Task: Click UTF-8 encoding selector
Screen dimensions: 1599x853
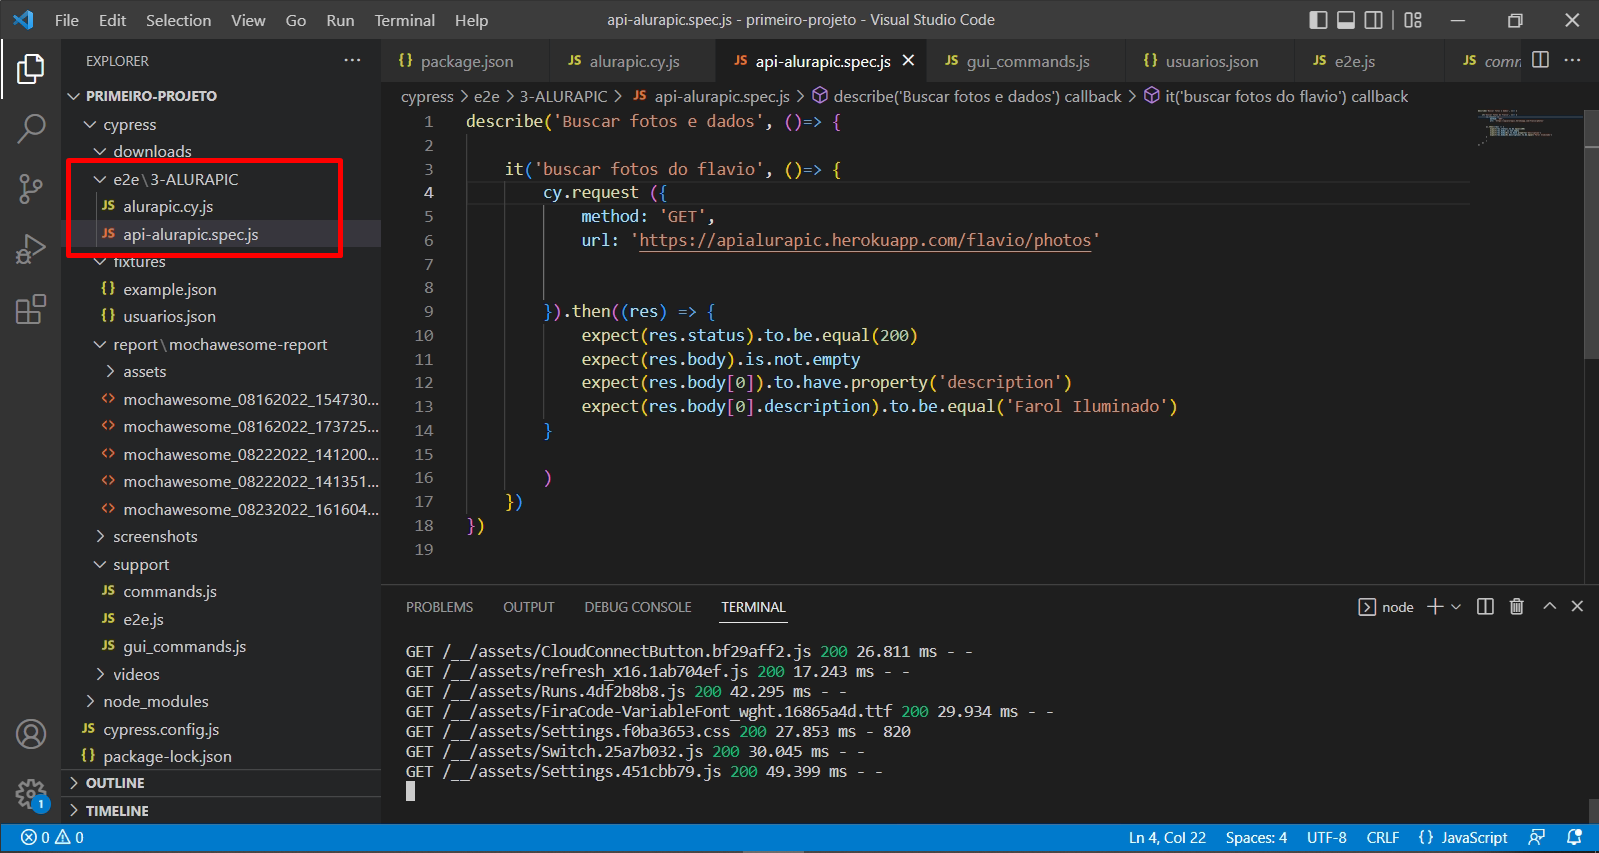Action: coord(1327,838)
